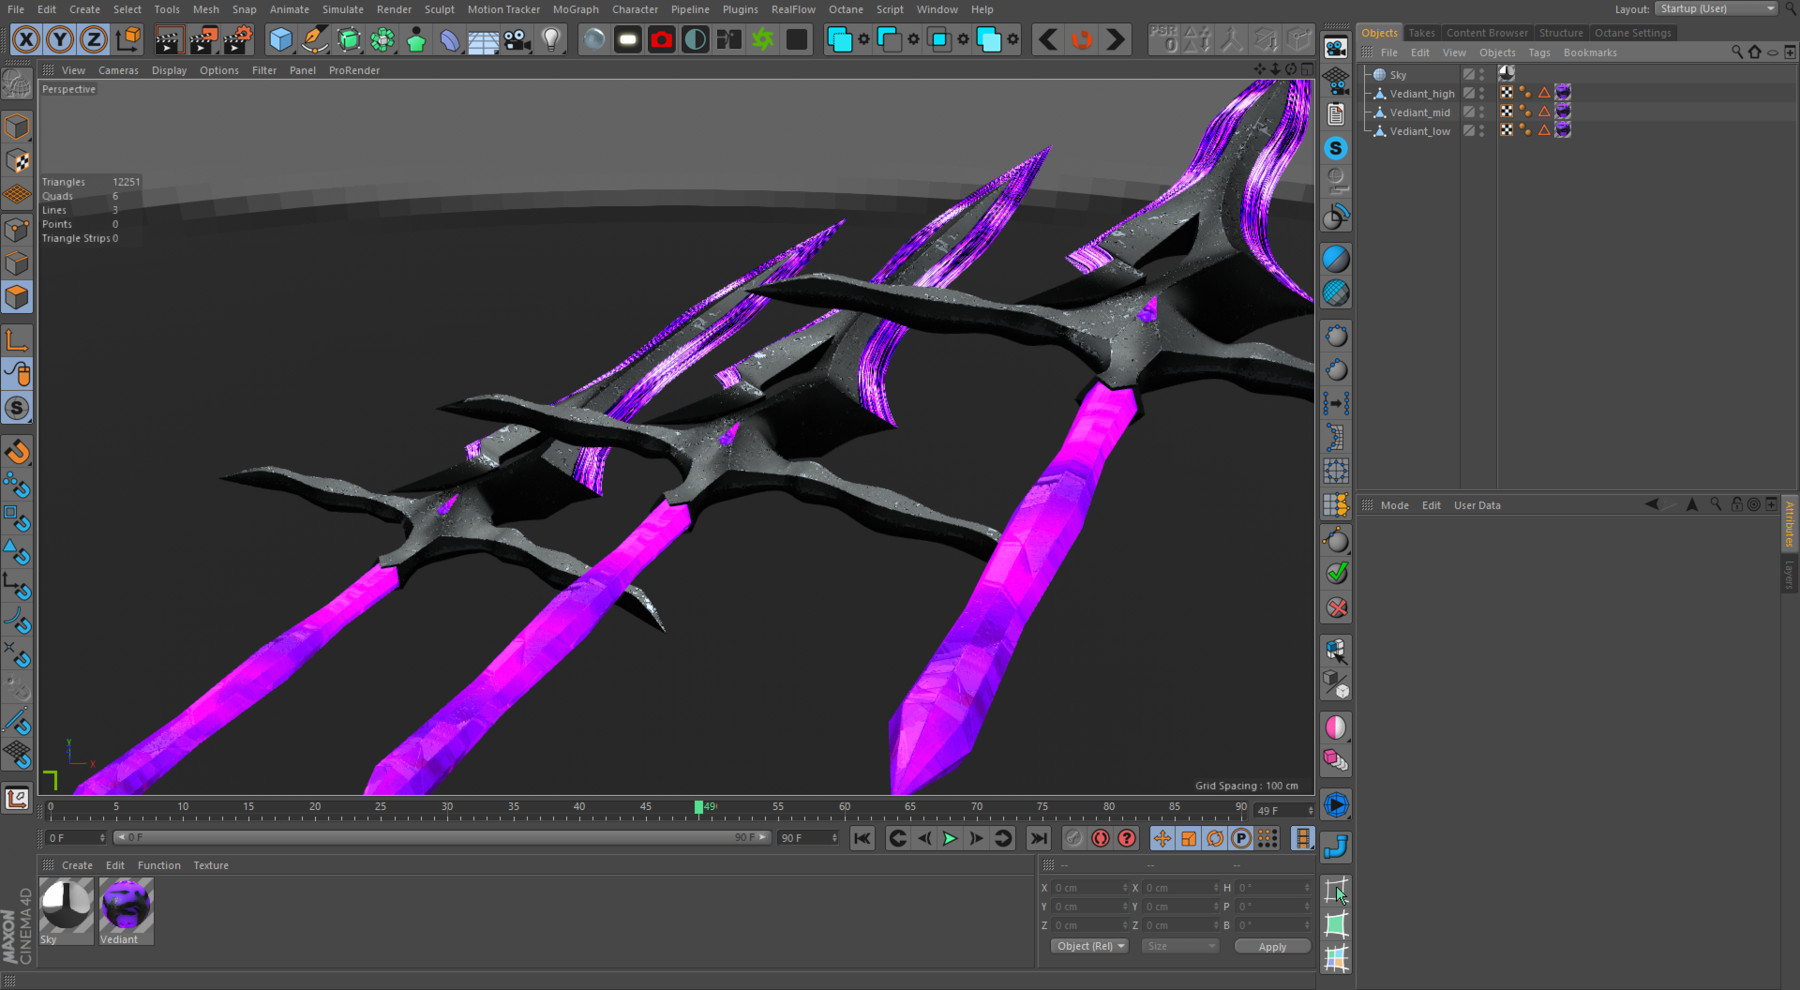Screen dimensions: 1800x990
Task: Toggle the Vediant_mid layer visibility checkbox
Action: (1468, 112)
